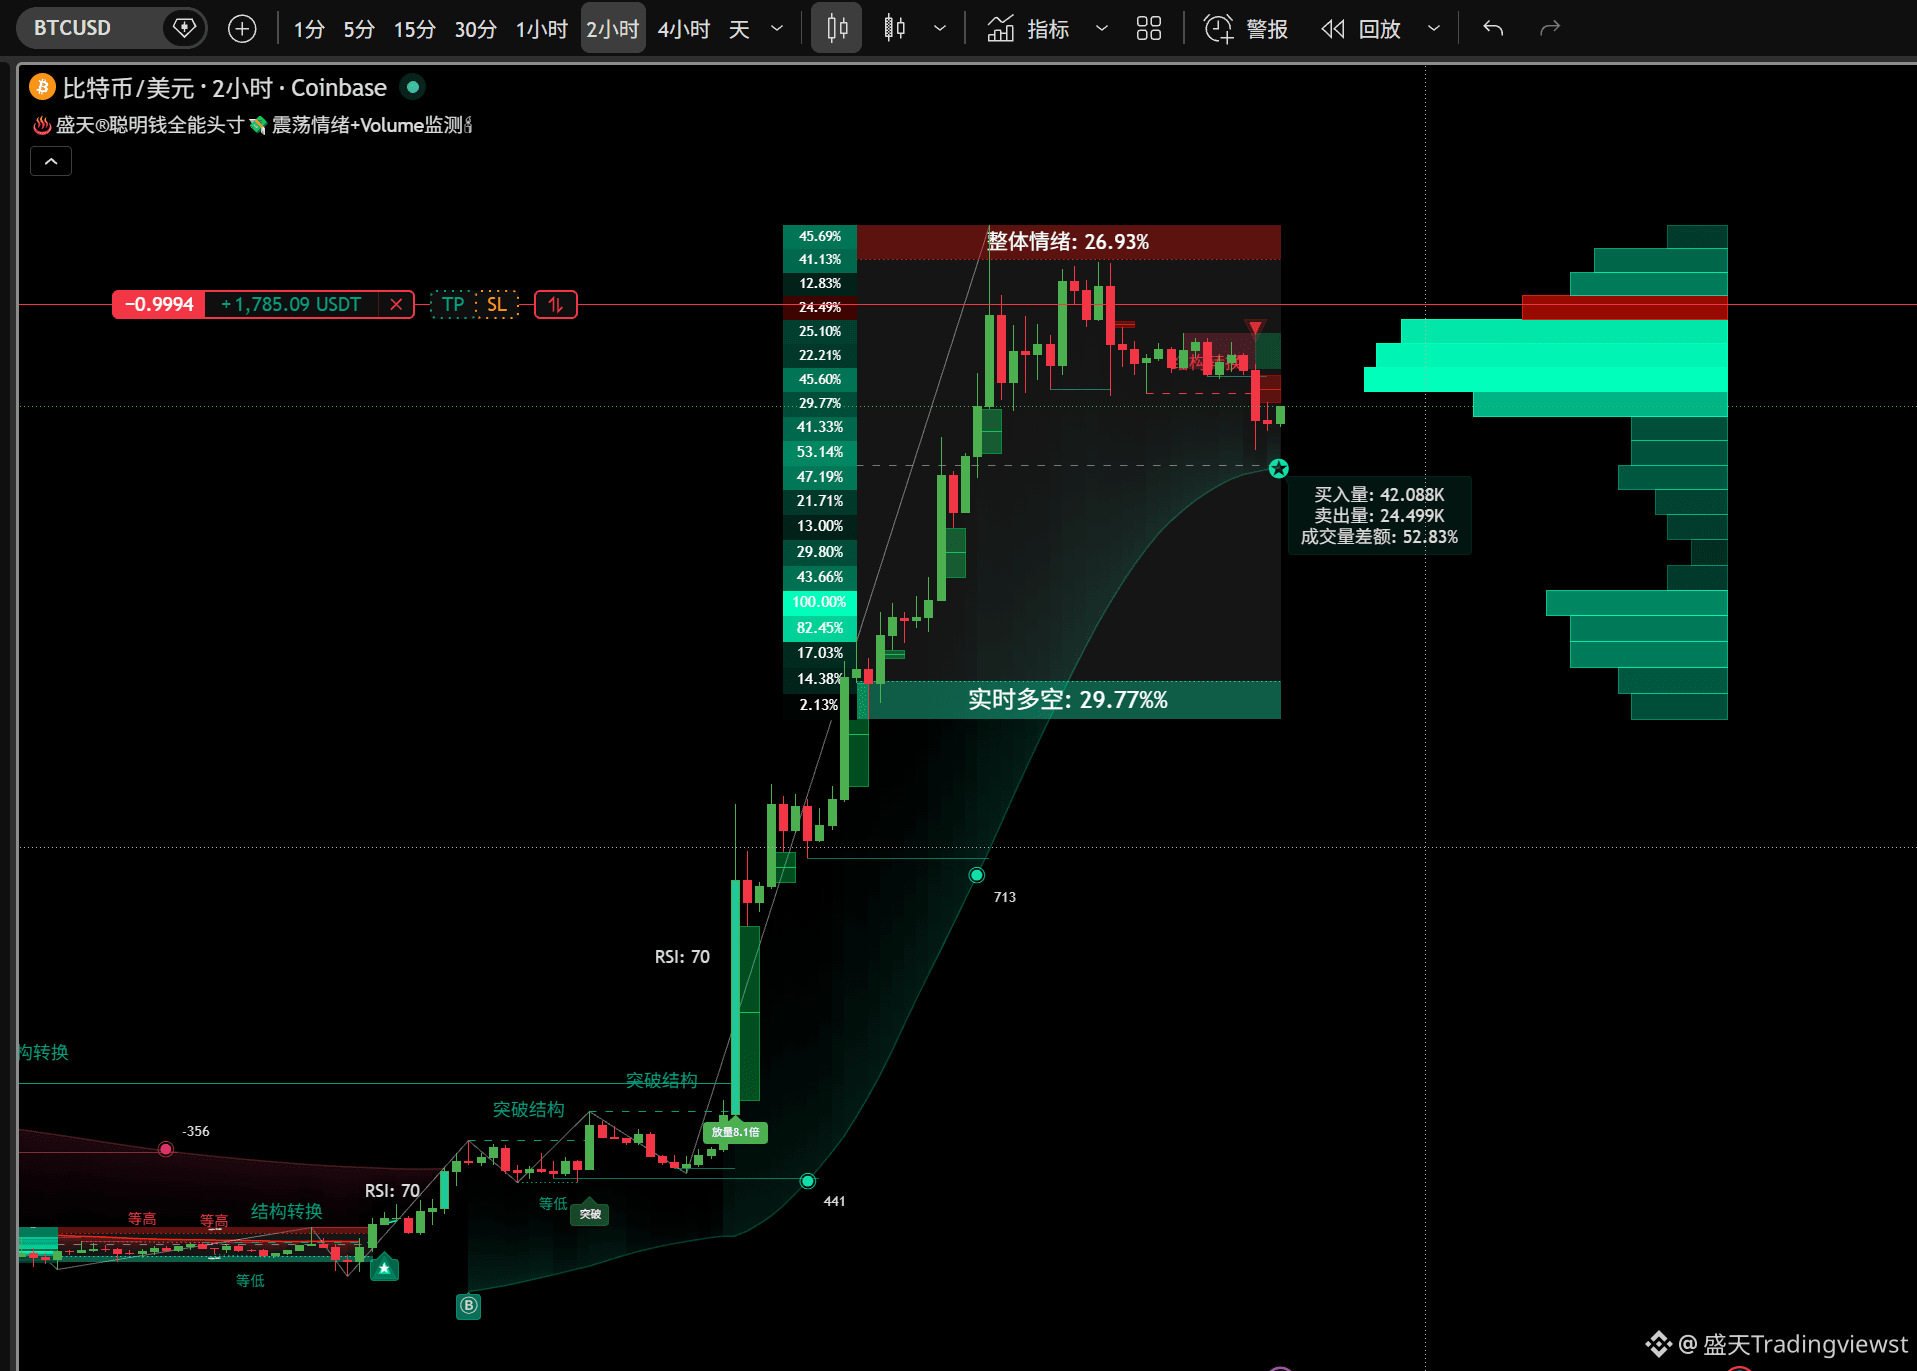The width and height of the screenshot is (1917, 1371).
Task: Click the second candle-style icon
Action: pos(895,29)
